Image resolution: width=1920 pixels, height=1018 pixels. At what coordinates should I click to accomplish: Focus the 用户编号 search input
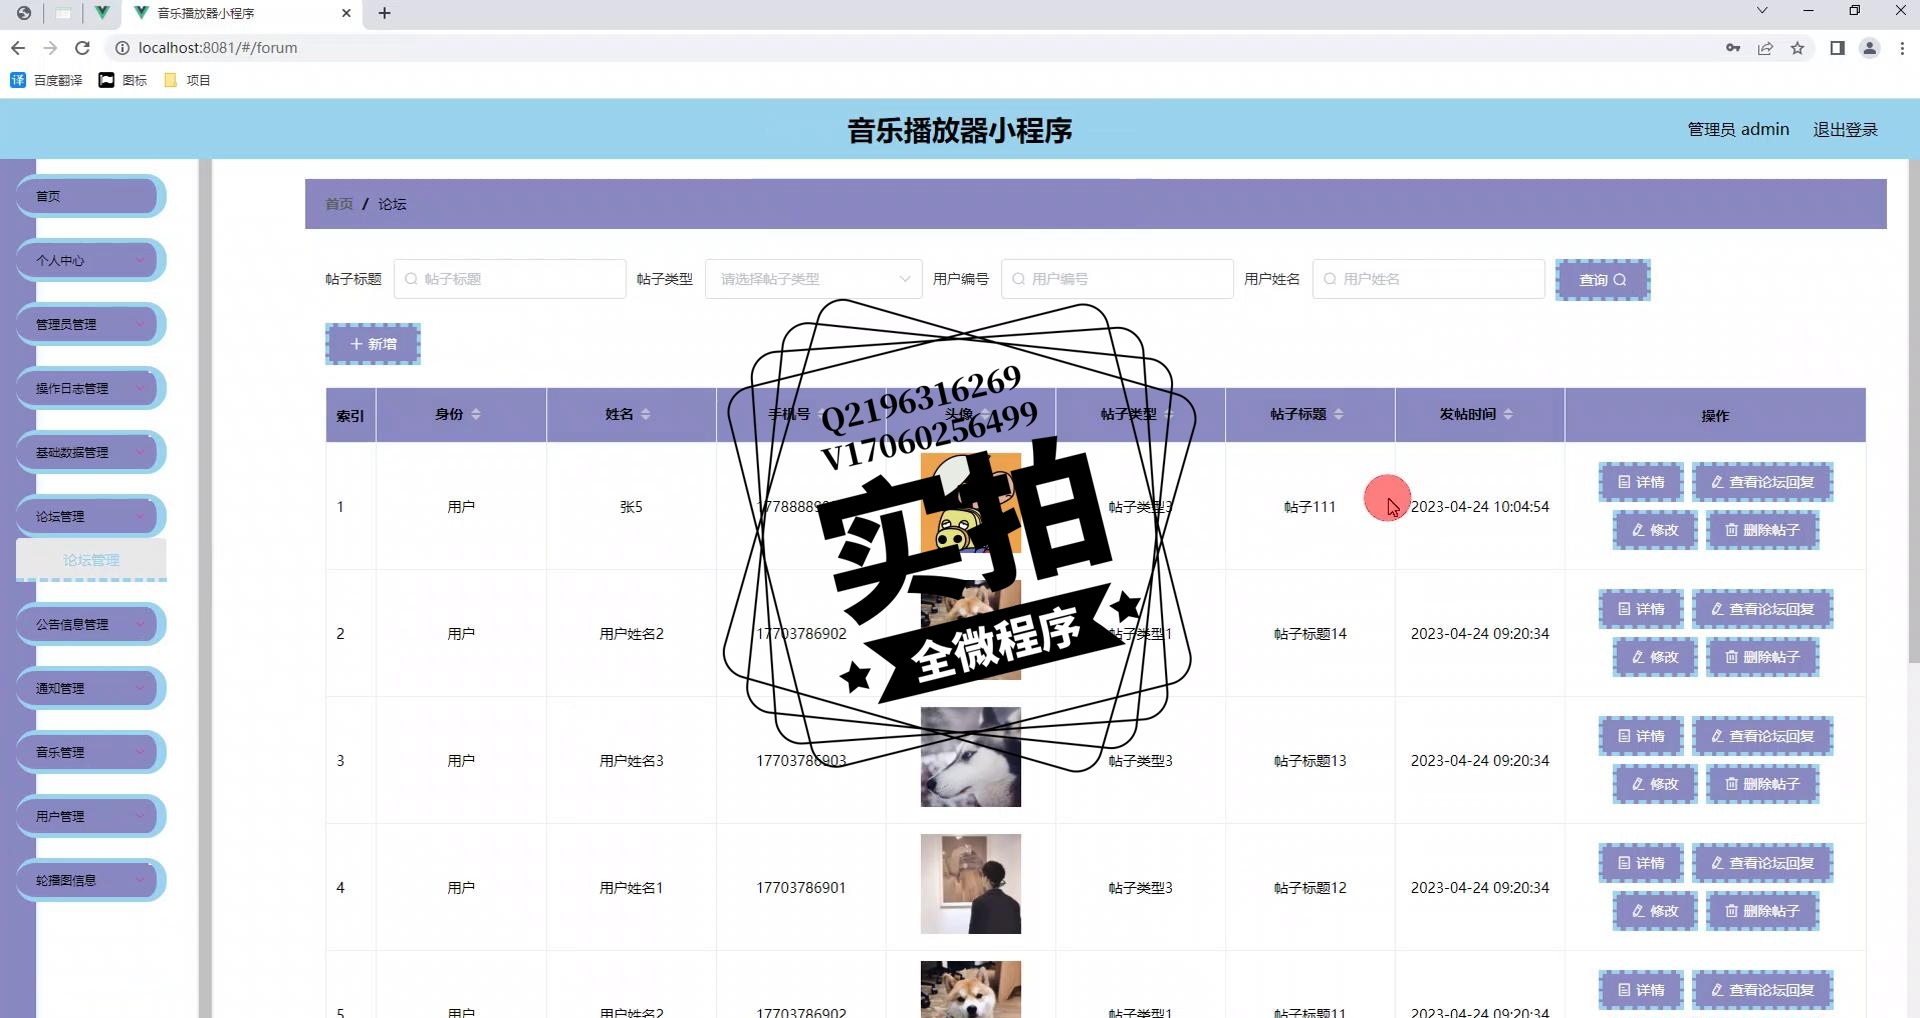(1117, 279)
